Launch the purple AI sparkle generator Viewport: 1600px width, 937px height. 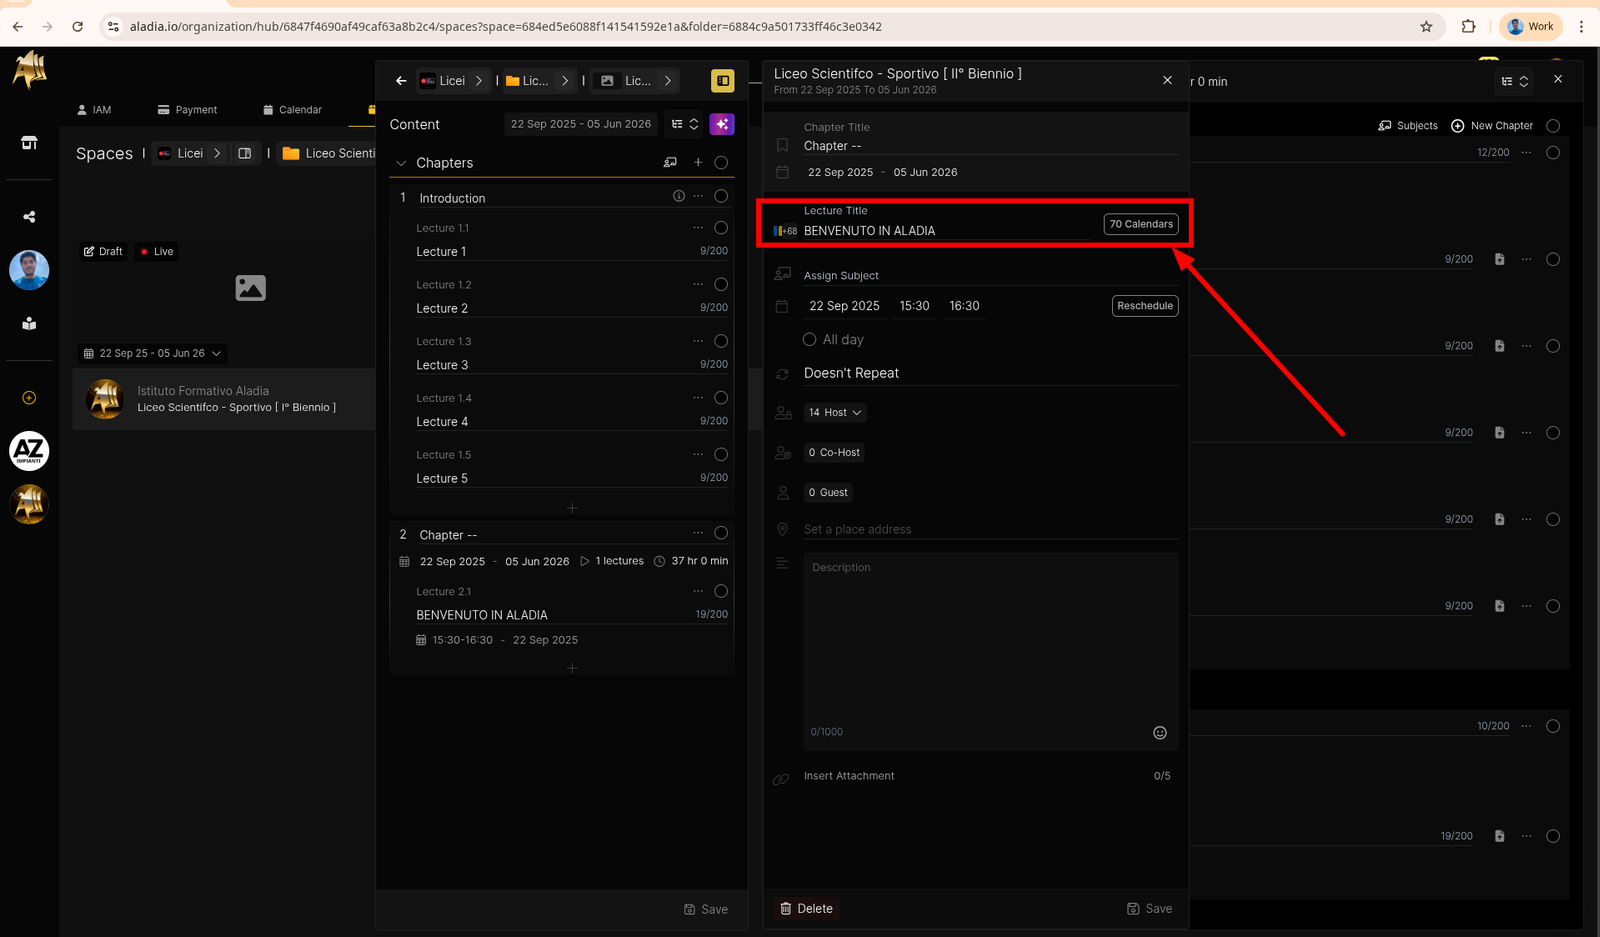tap(722, 124)
